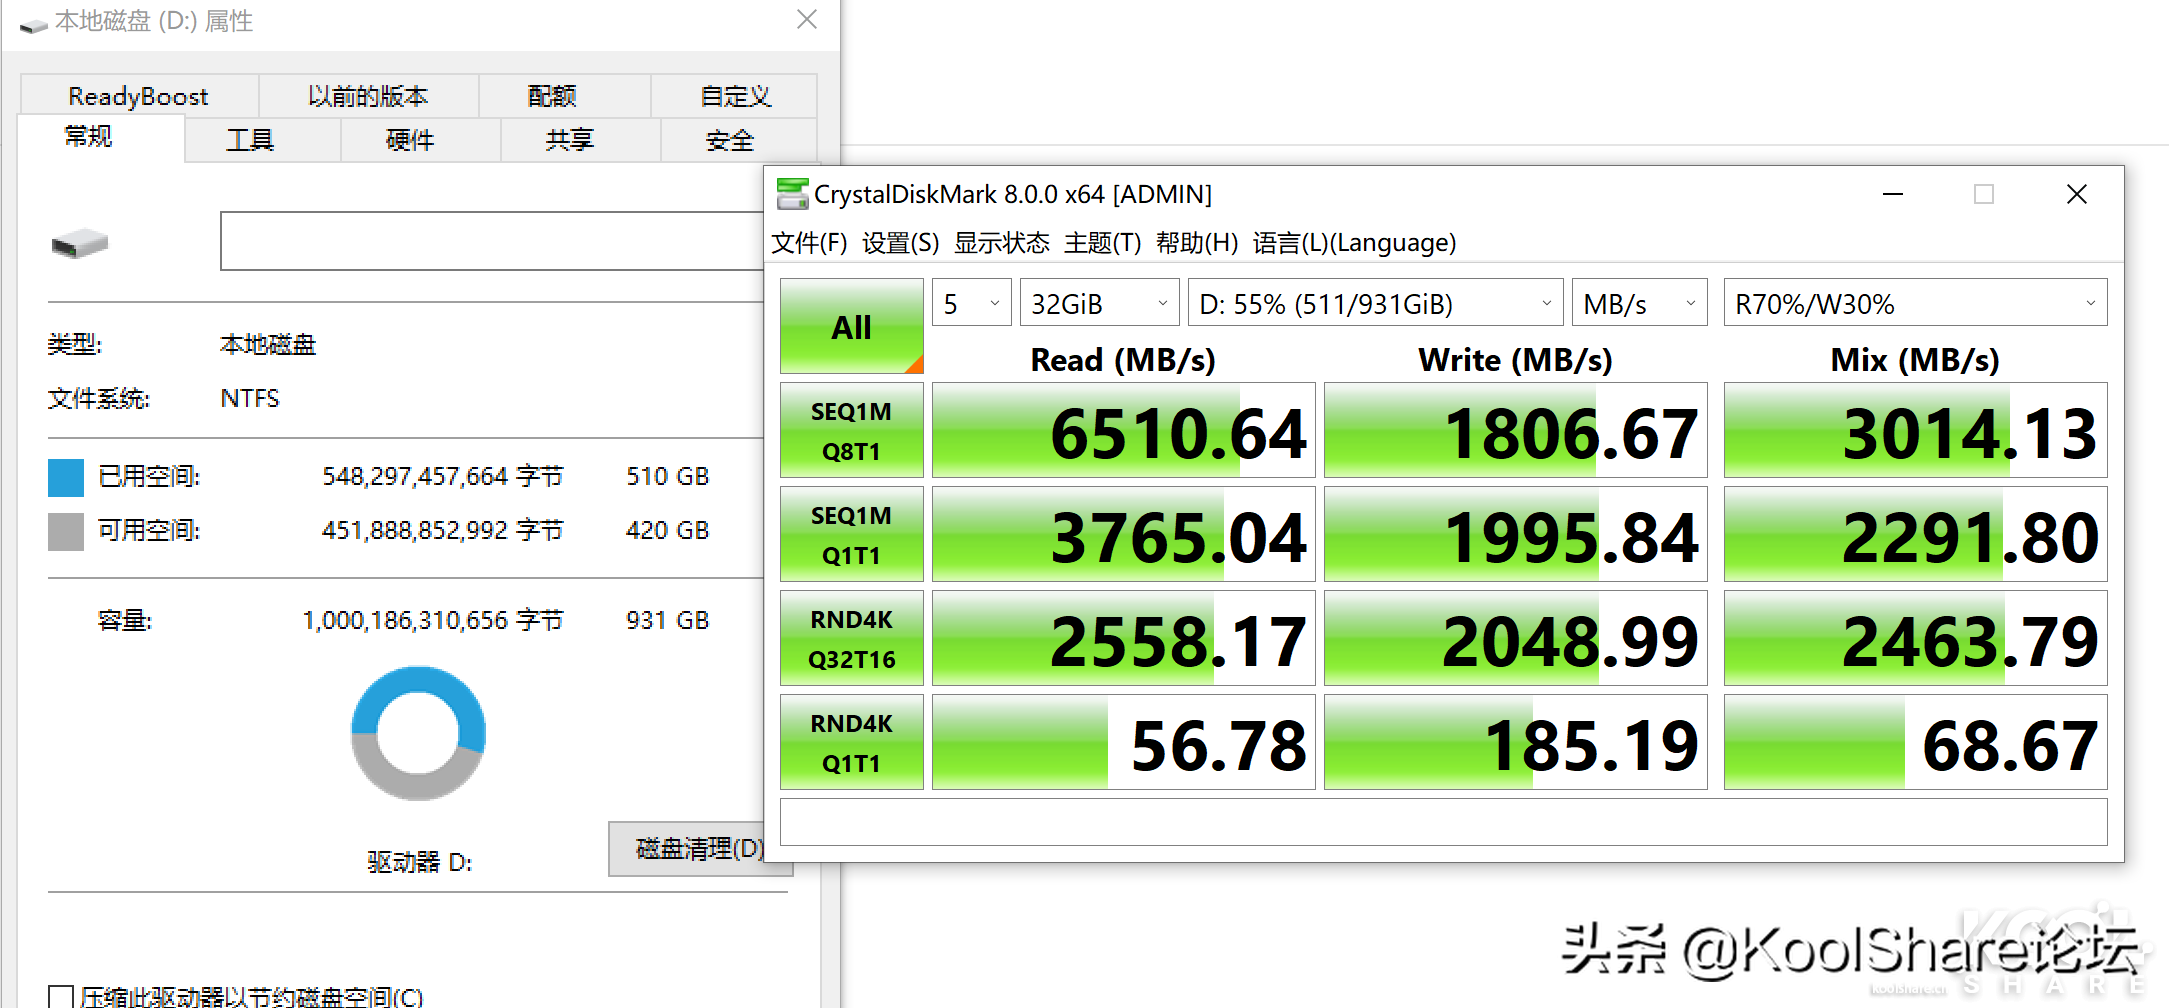Click the 6510.64 SEQ1M Q8T1 read result
The width and height of the screenshot is (2169, 1008).
point(1123,431)
